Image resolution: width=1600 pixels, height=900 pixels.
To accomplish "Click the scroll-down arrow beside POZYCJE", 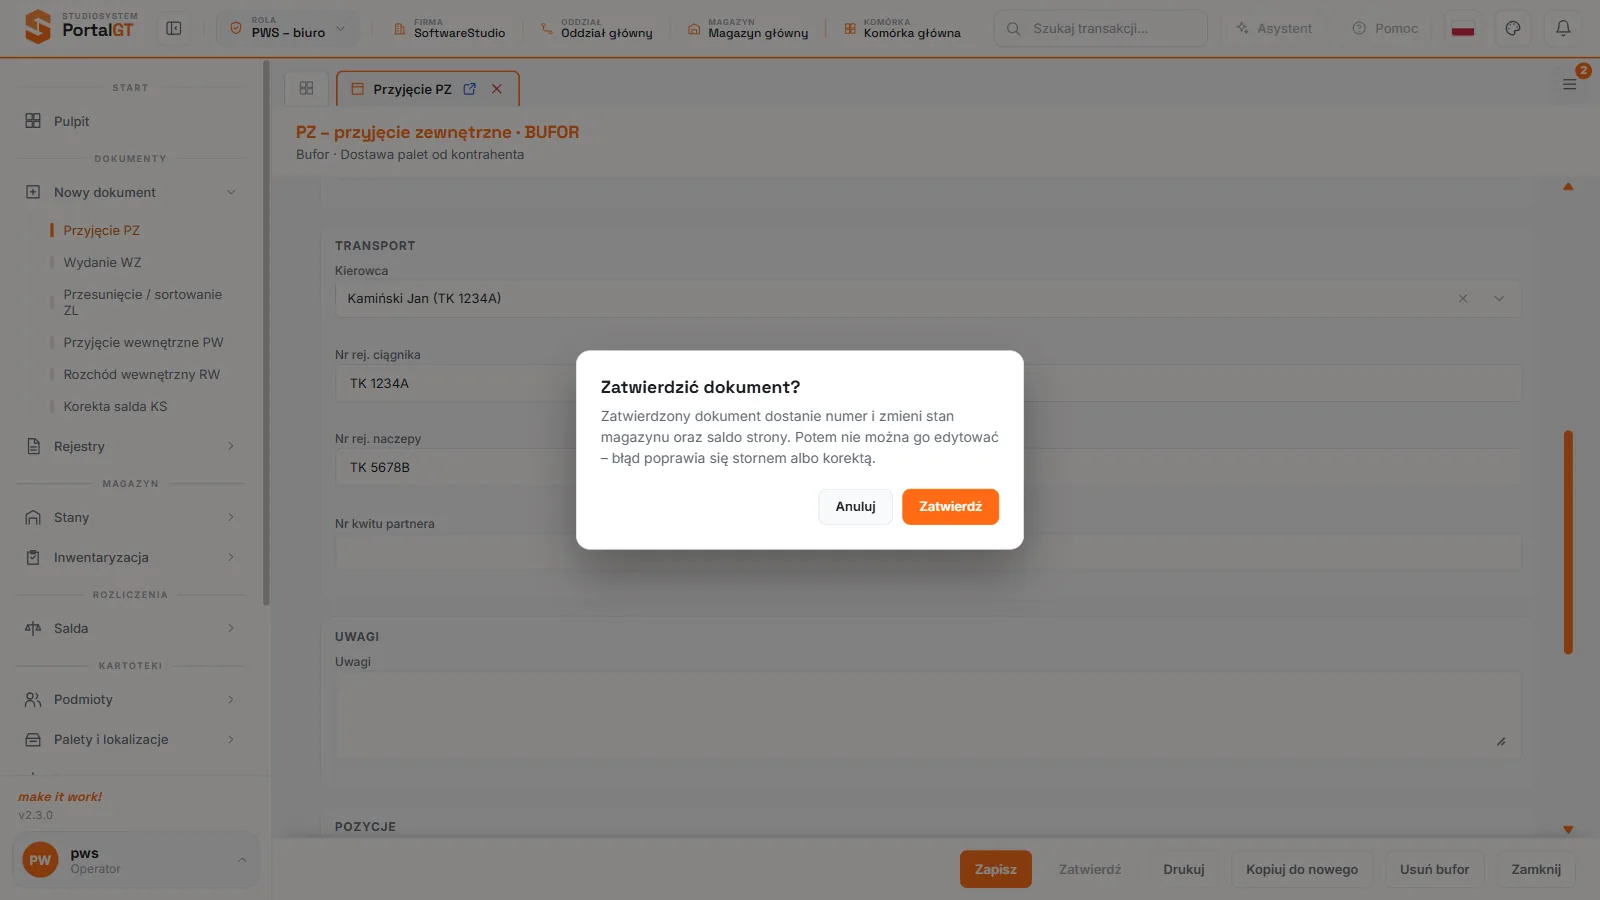I will [x=1568, y=830].
